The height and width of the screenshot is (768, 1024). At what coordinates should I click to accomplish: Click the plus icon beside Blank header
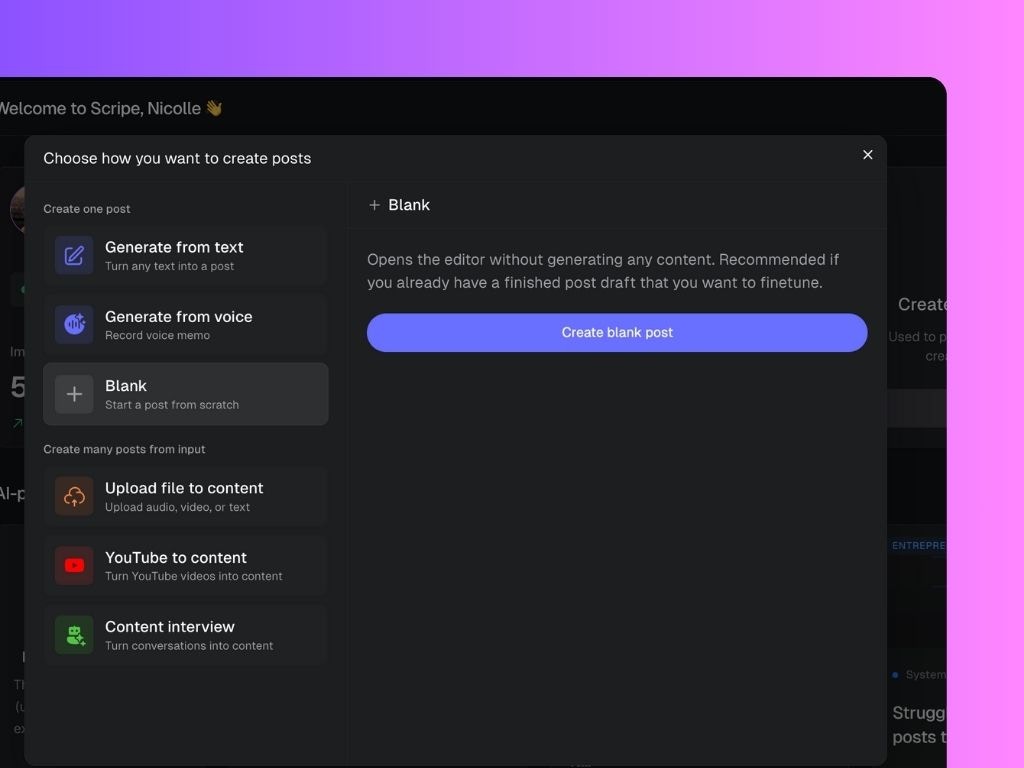pyautogui.click(x=374, y=205)
